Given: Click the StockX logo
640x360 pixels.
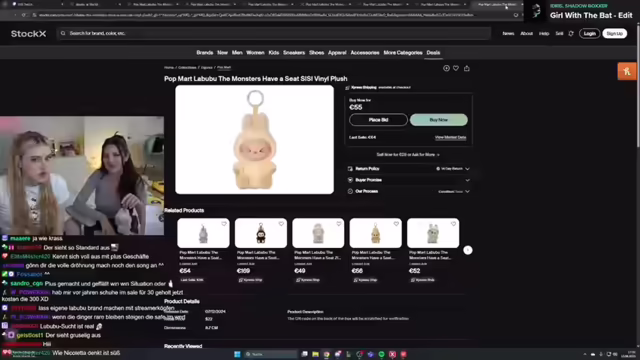Looking at the screenshot, I should pyautogui.click(x=29, y=33).
